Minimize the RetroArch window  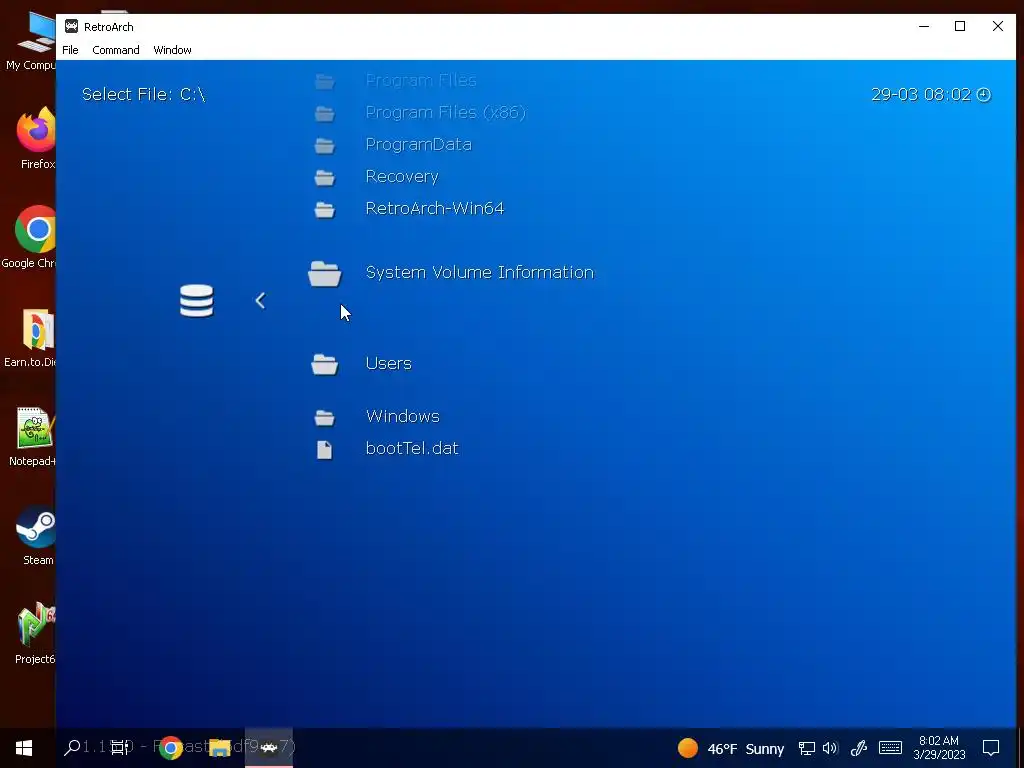pyautogui.click(x=923, y=26)
